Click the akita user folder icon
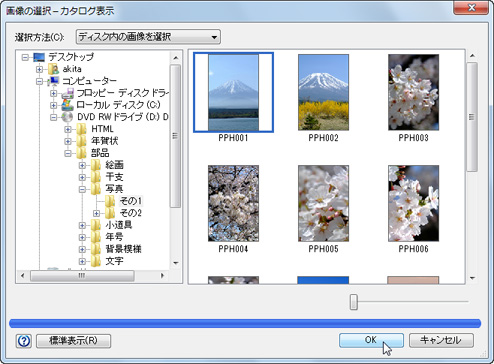The width and height of the screenshot is (494, 364). pyautogui.click(x=53, y=69)
